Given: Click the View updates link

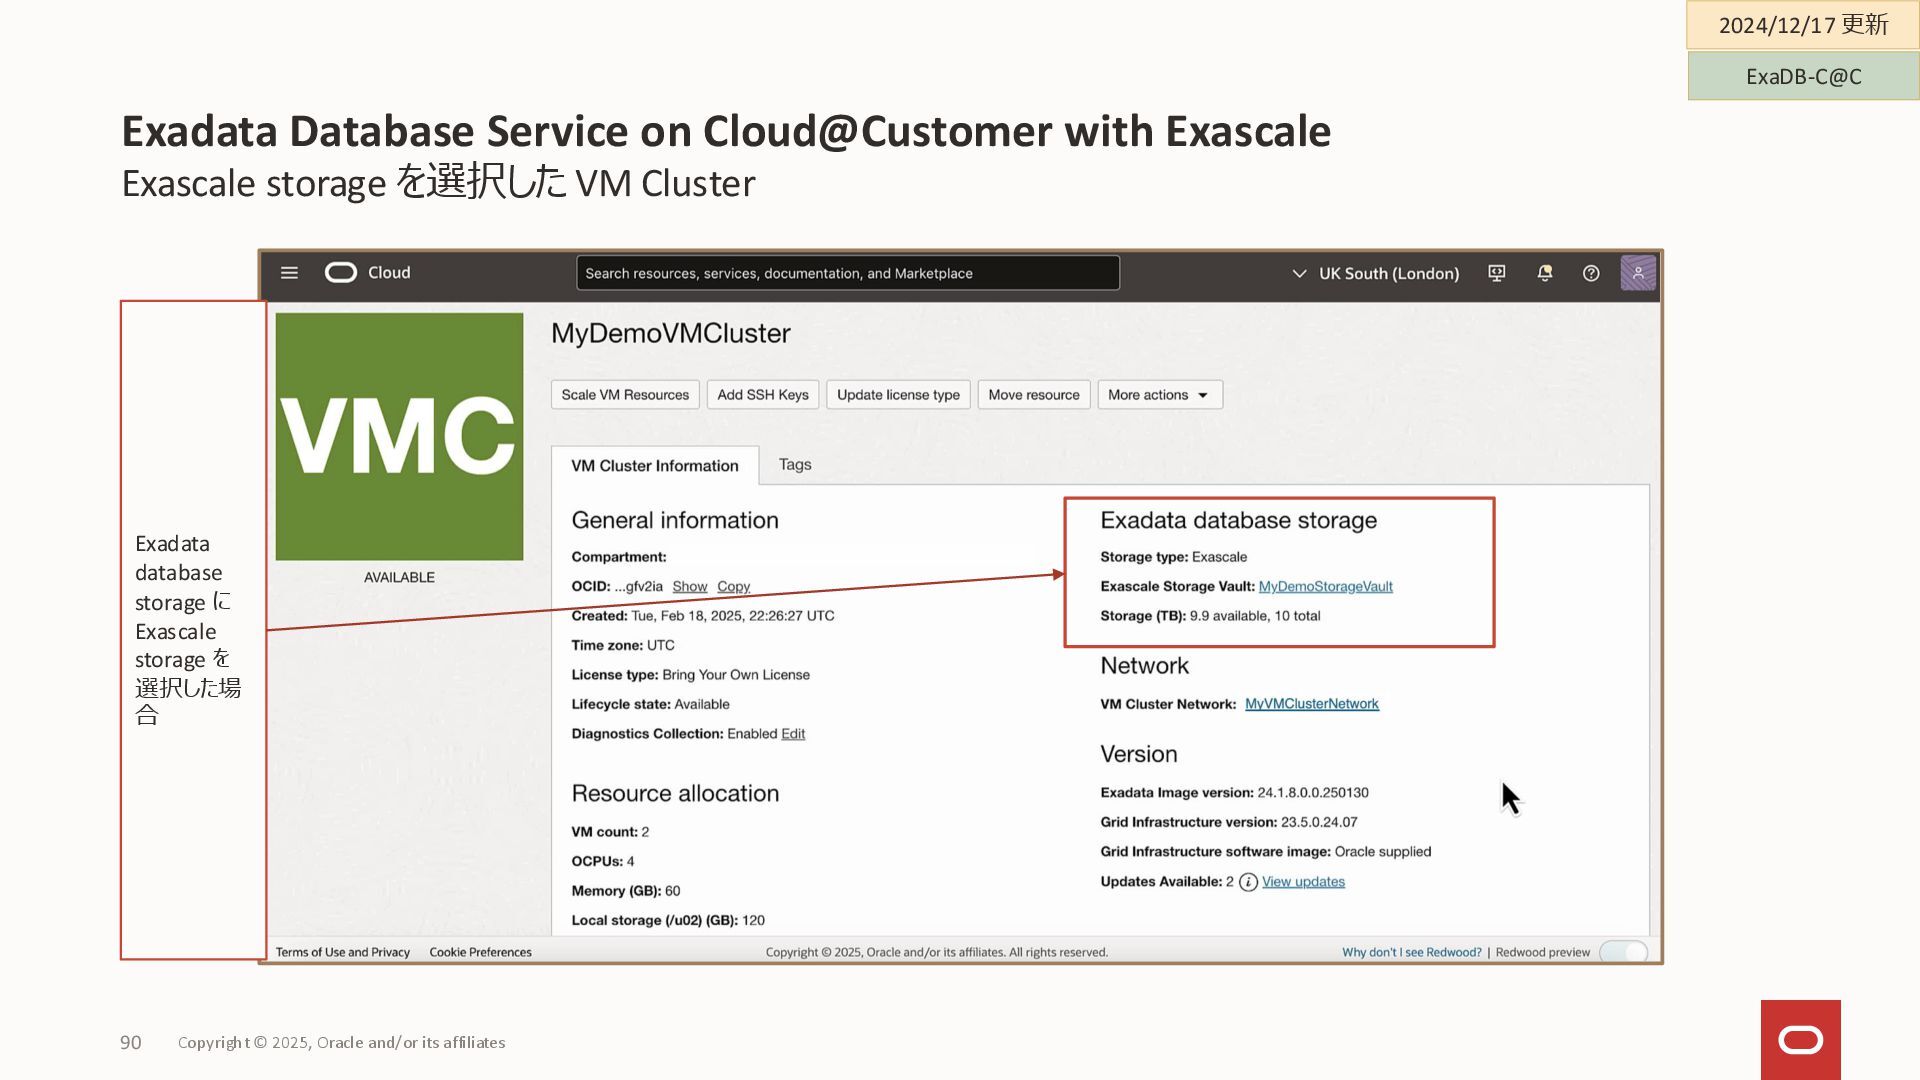Looking at the screenshot, I should point(1303,882).
